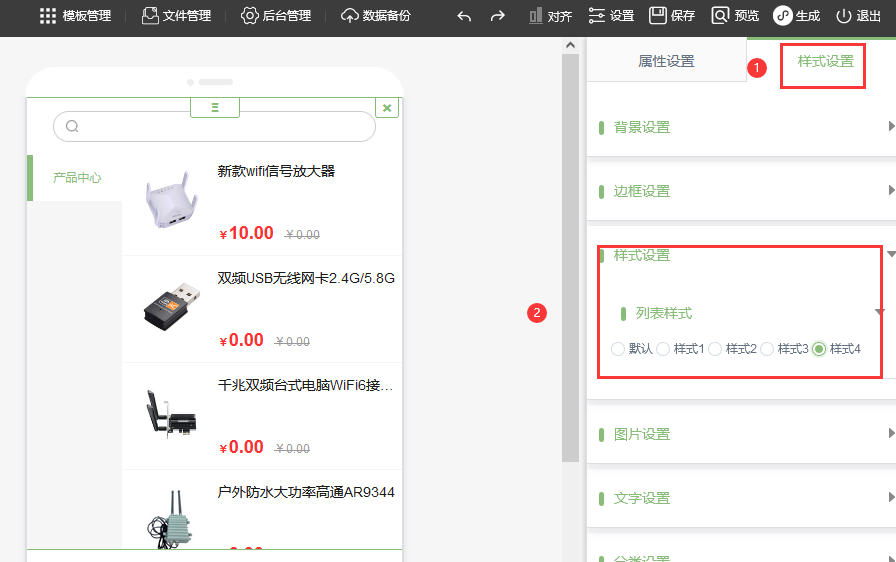
Task: Click the 生成 generate button
Action: pos(797,16)
